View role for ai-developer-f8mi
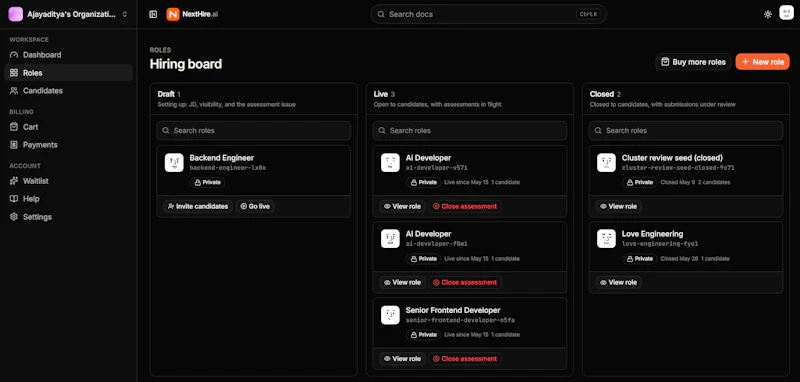 [402, 283]
